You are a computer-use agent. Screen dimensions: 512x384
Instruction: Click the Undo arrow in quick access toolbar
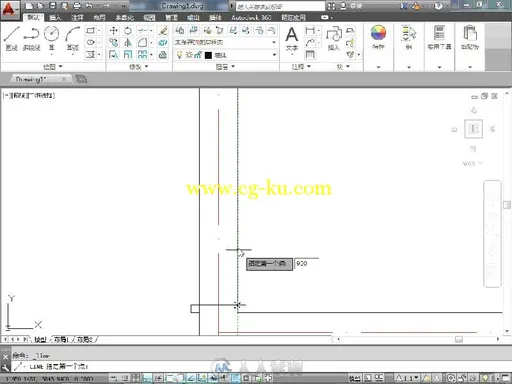point(89,5)
